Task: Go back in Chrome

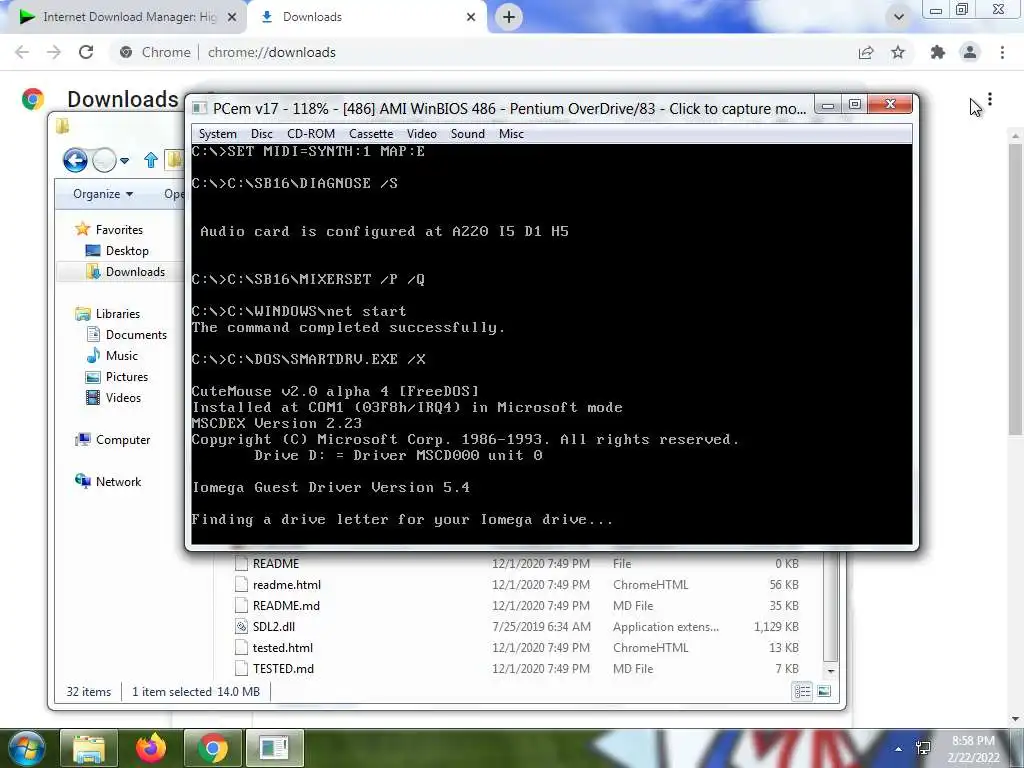Action: tap(22, 52)
